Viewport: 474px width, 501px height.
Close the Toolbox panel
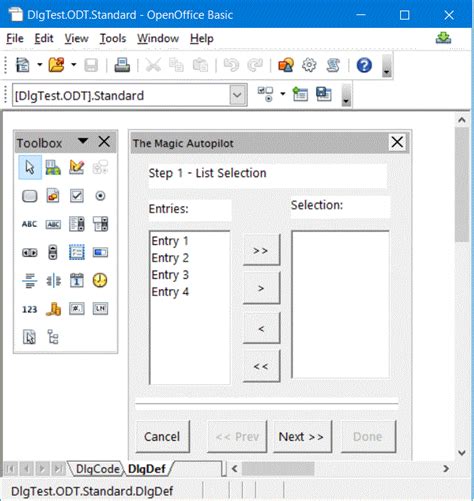[104, 142]
